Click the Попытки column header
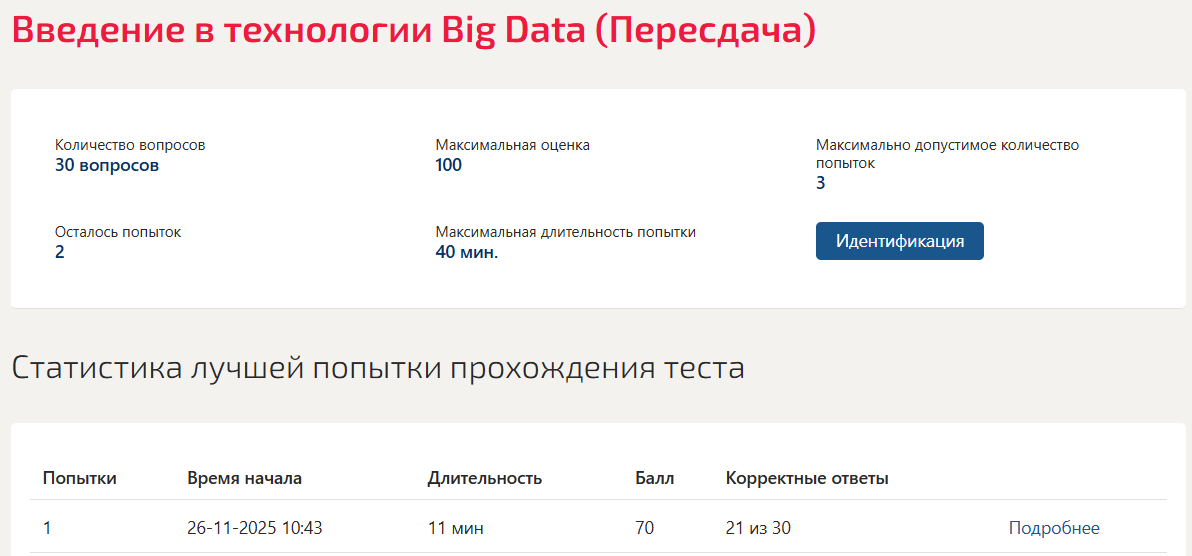This screenshot has width=1192, height=556. click(80, 478)
